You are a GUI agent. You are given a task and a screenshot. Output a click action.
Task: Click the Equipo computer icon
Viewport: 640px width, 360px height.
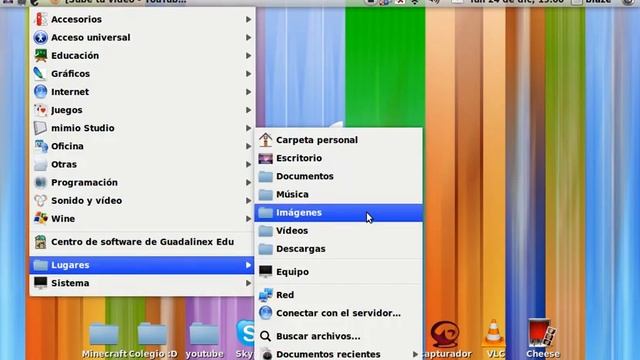tap(266, 272)
